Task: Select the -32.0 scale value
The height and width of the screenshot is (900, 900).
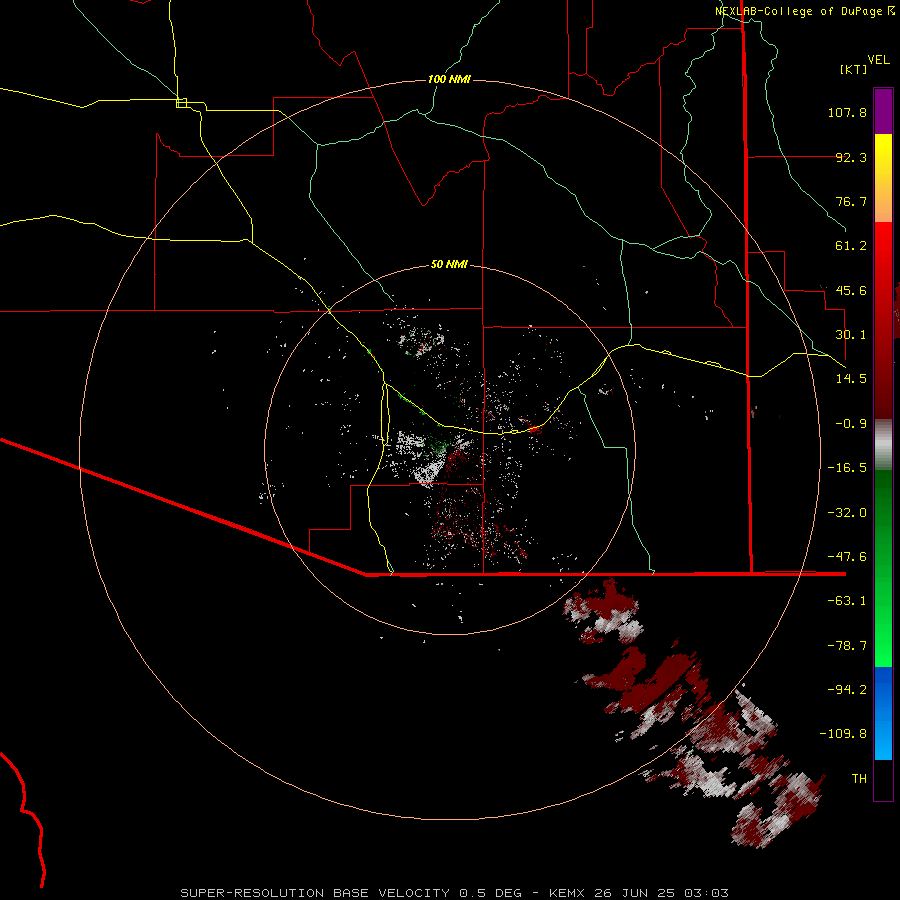Action: (847, 513)
